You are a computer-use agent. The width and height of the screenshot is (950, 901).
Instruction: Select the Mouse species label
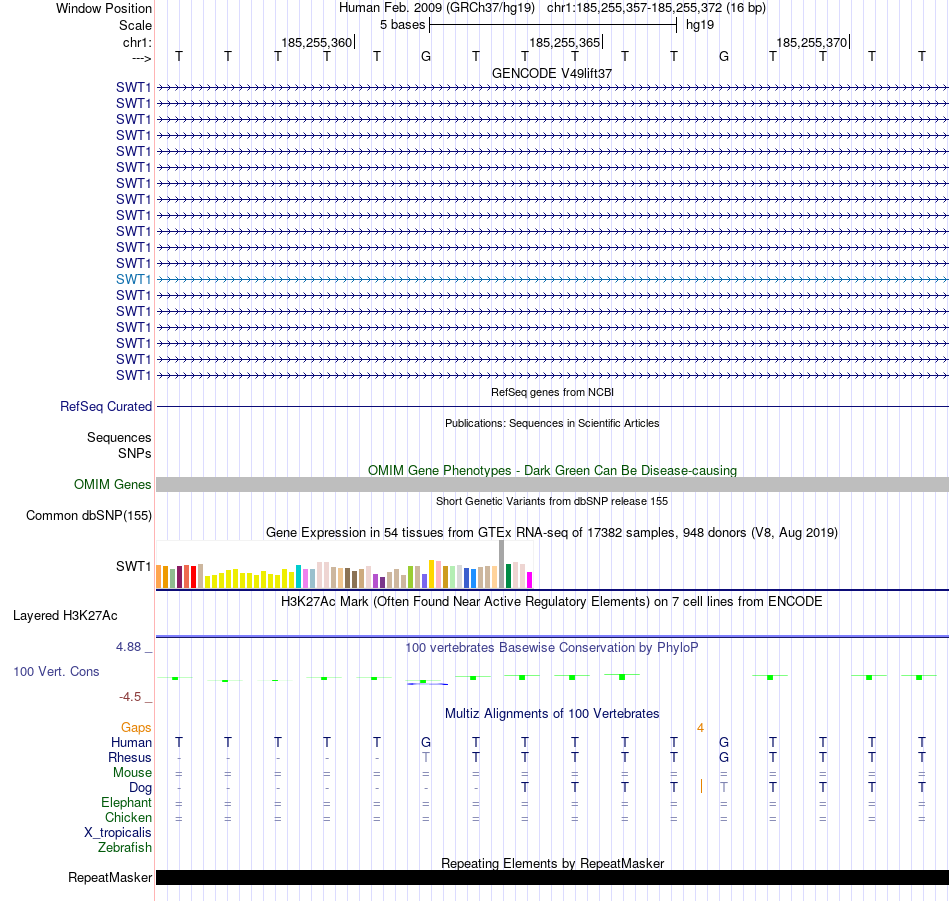pyautogui.click(x=132, y=773)
